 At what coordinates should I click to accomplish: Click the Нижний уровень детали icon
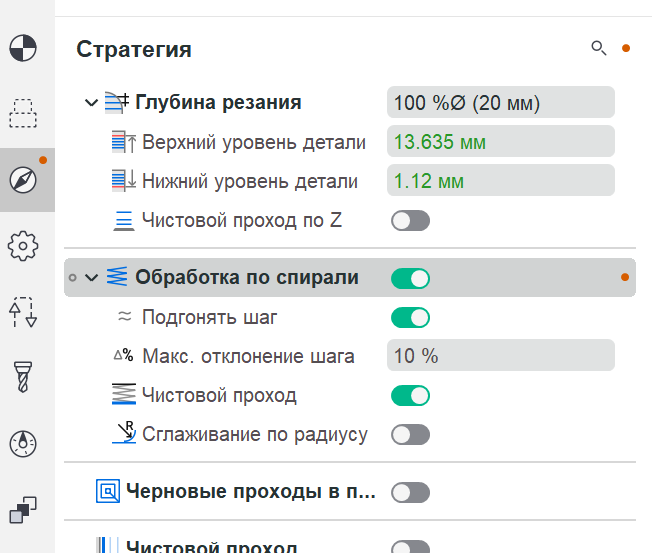(x=123, y=181)
